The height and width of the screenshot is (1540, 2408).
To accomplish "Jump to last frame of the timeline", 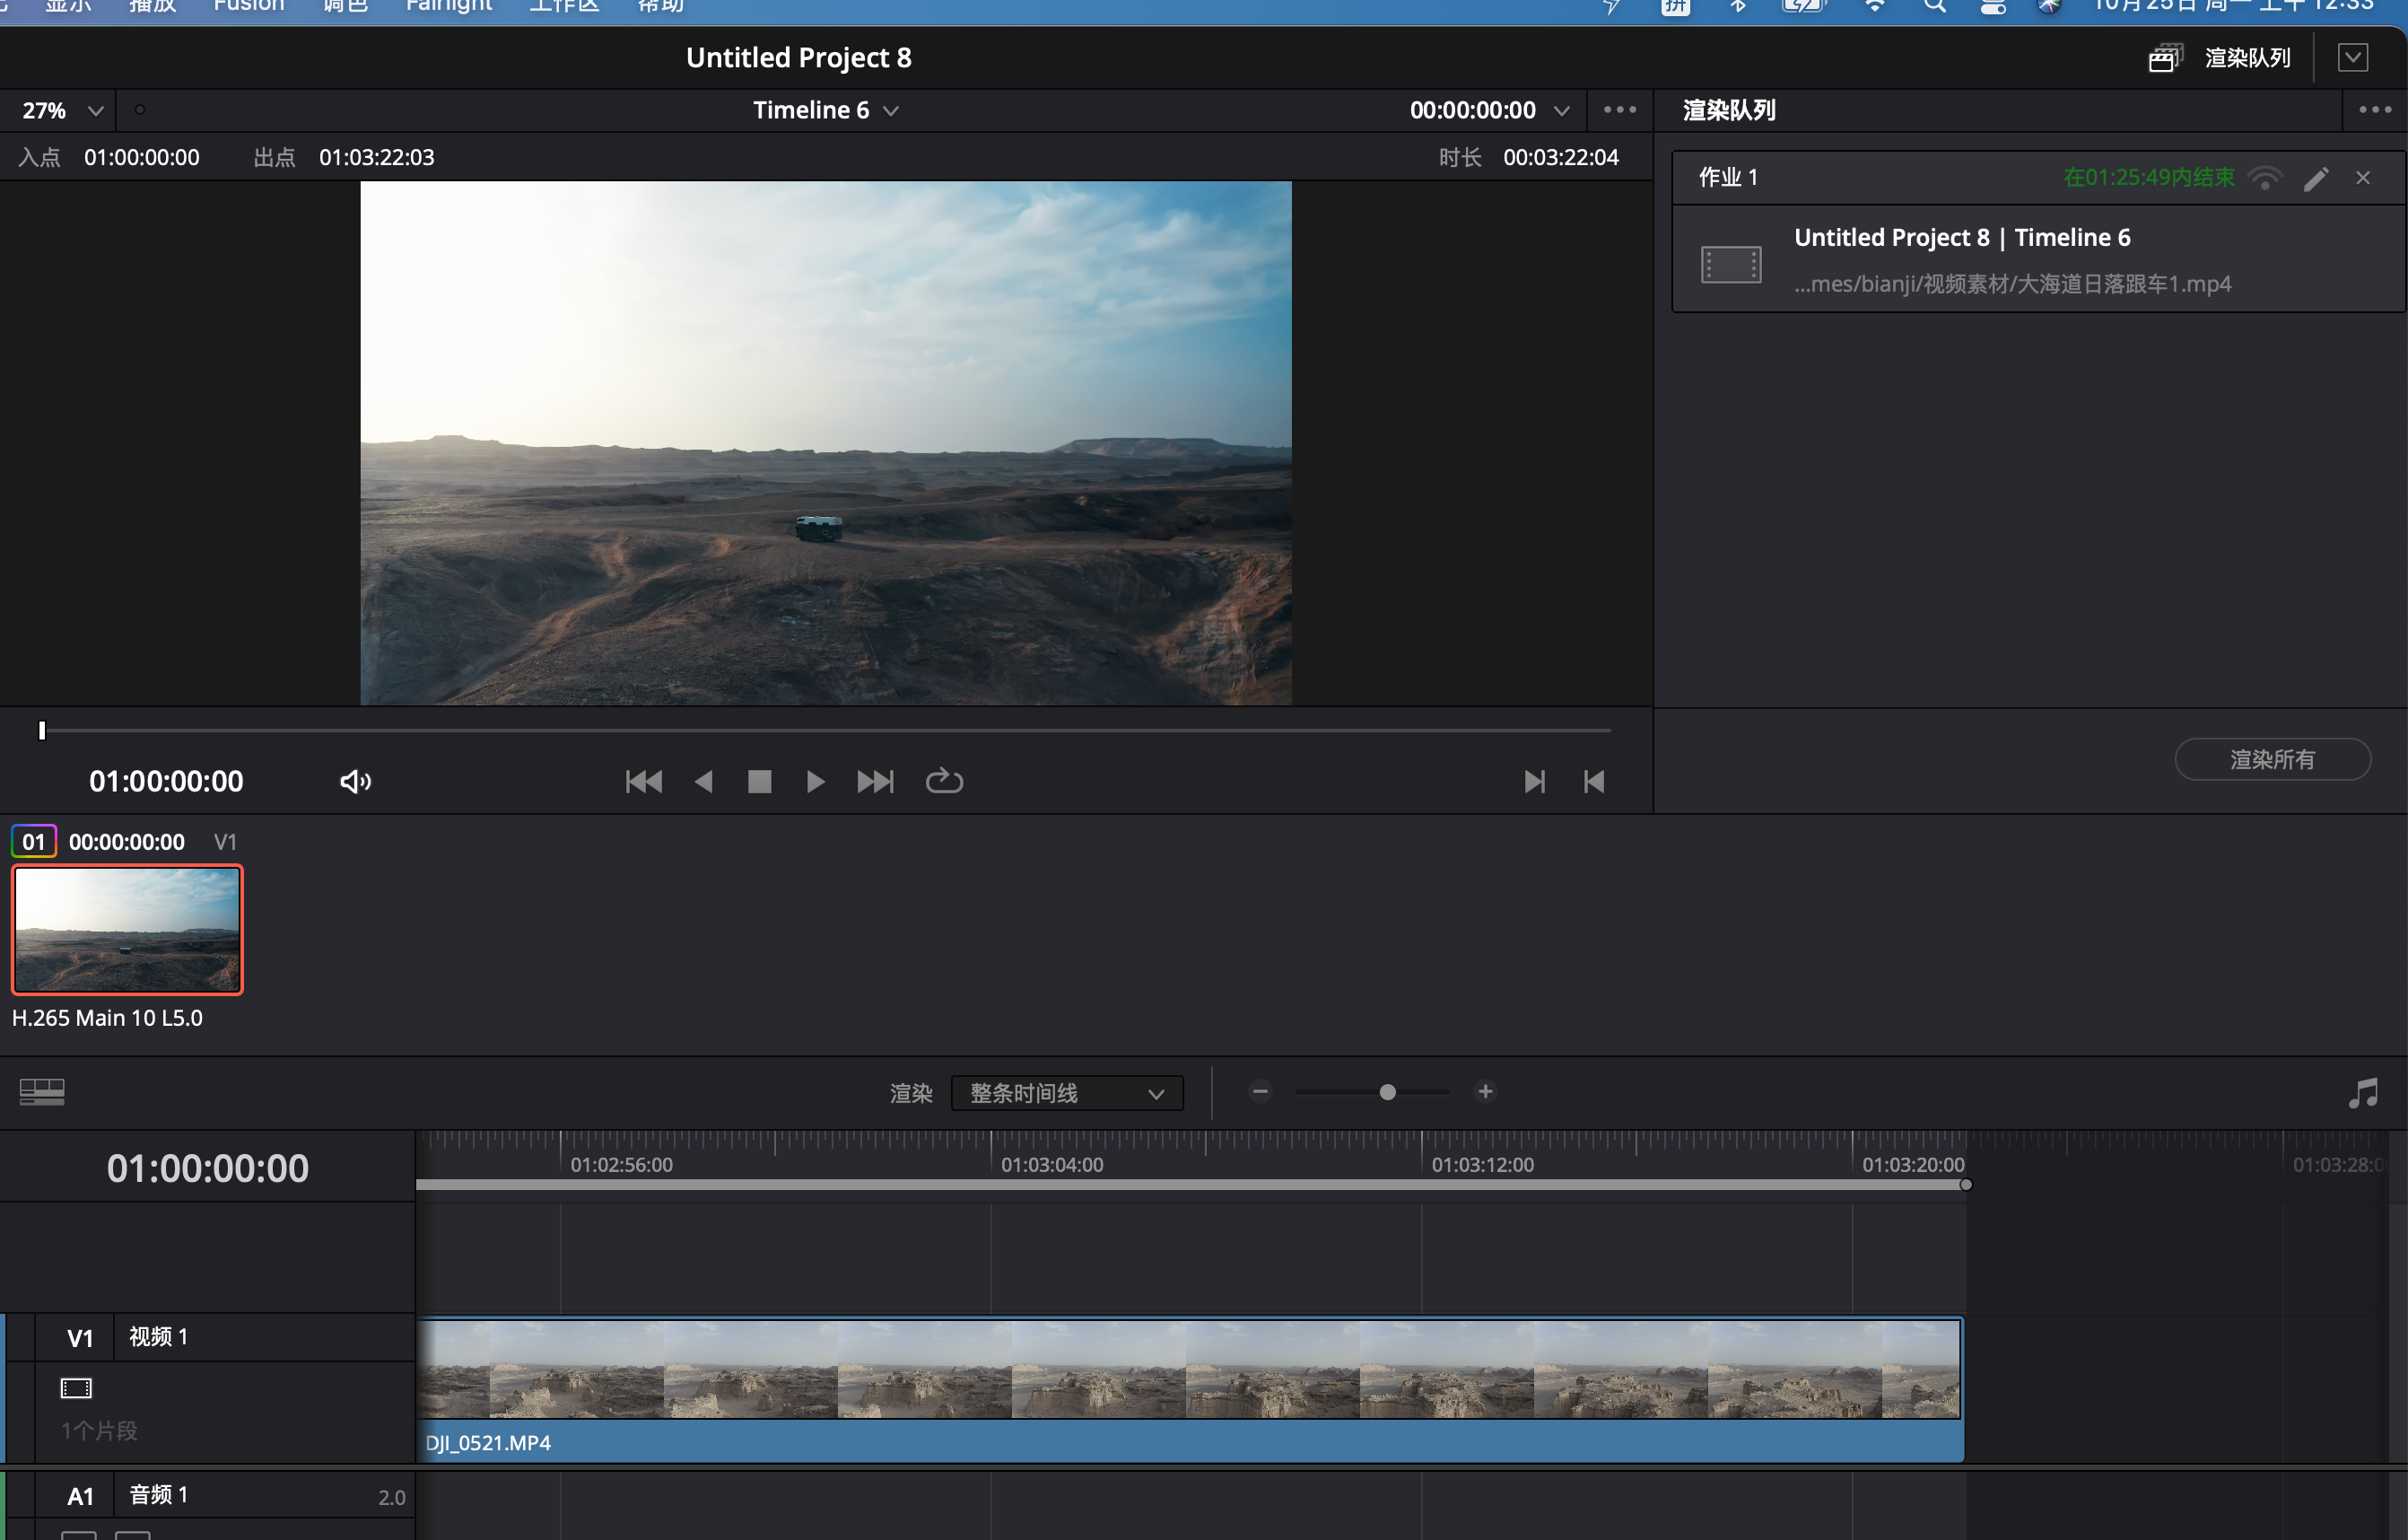I will (x=875, y=781).
